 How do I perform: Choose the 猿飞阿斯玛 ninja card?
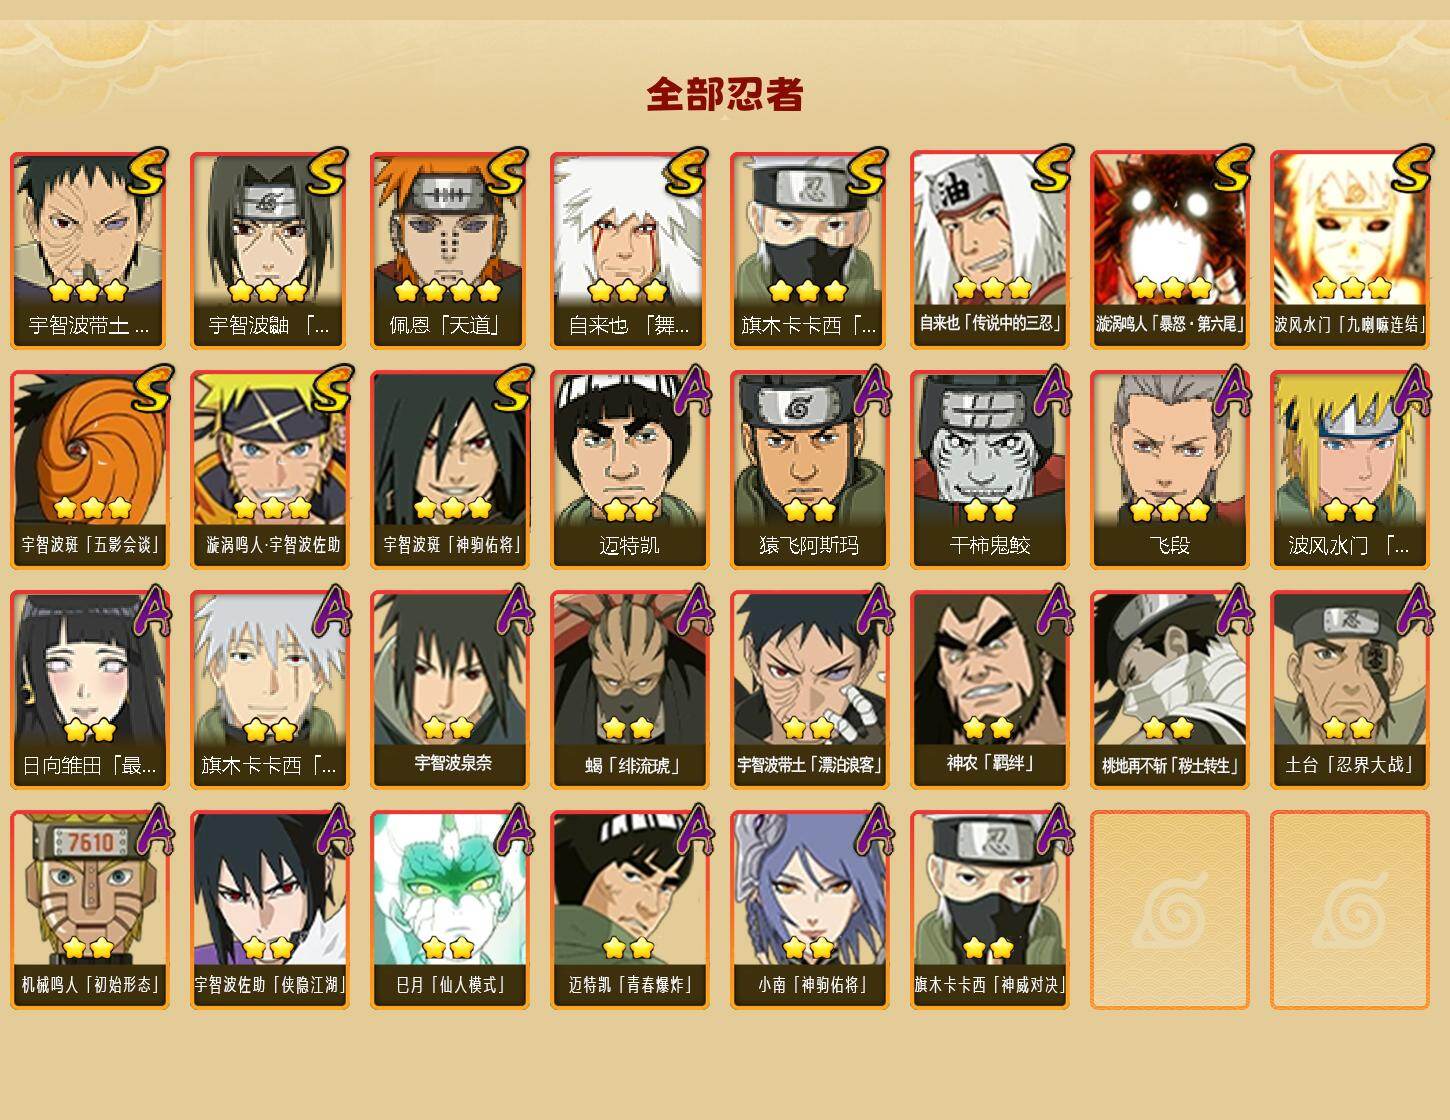pos(809,470)
